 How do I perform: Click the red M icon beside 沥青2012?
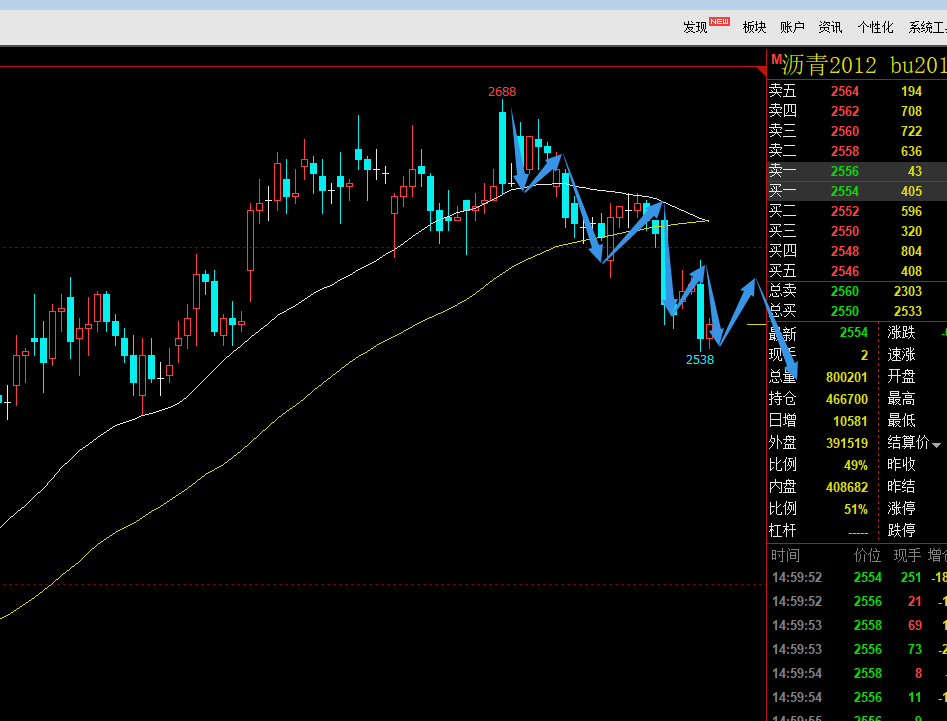point(775,60)
